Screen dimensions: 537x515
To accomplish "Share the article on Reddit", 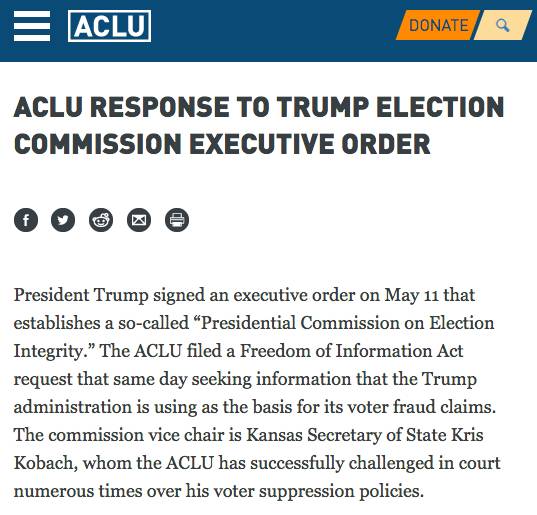I will point(101,220).
